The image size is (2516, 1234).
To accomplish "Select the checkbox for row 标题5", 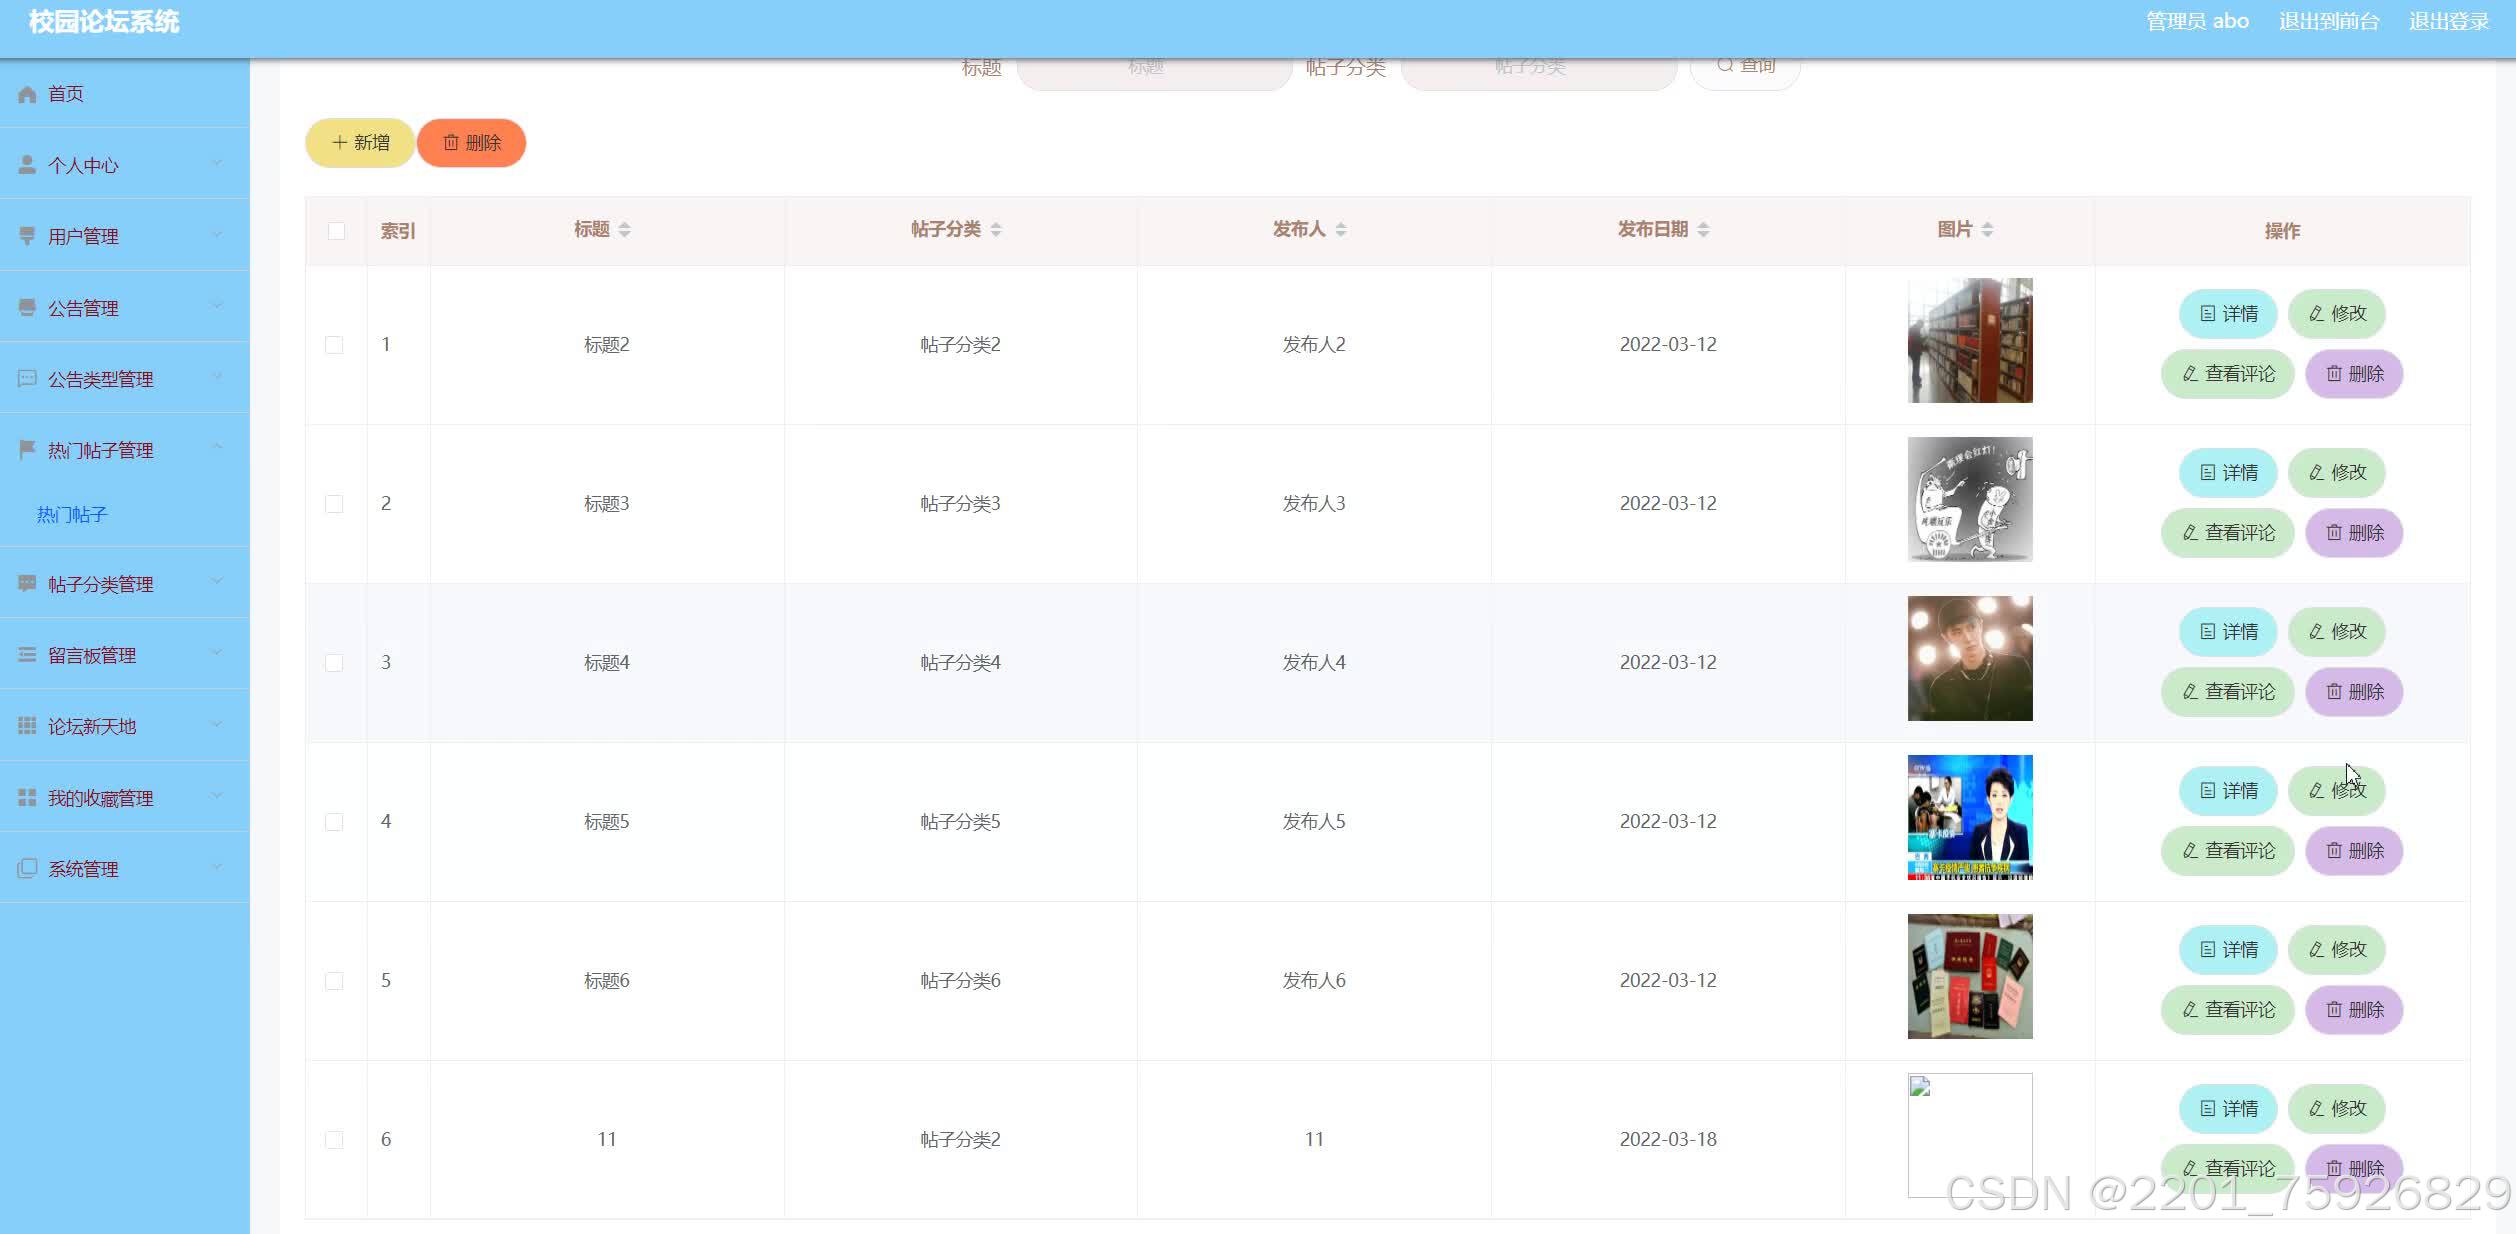I will (334, 822).
